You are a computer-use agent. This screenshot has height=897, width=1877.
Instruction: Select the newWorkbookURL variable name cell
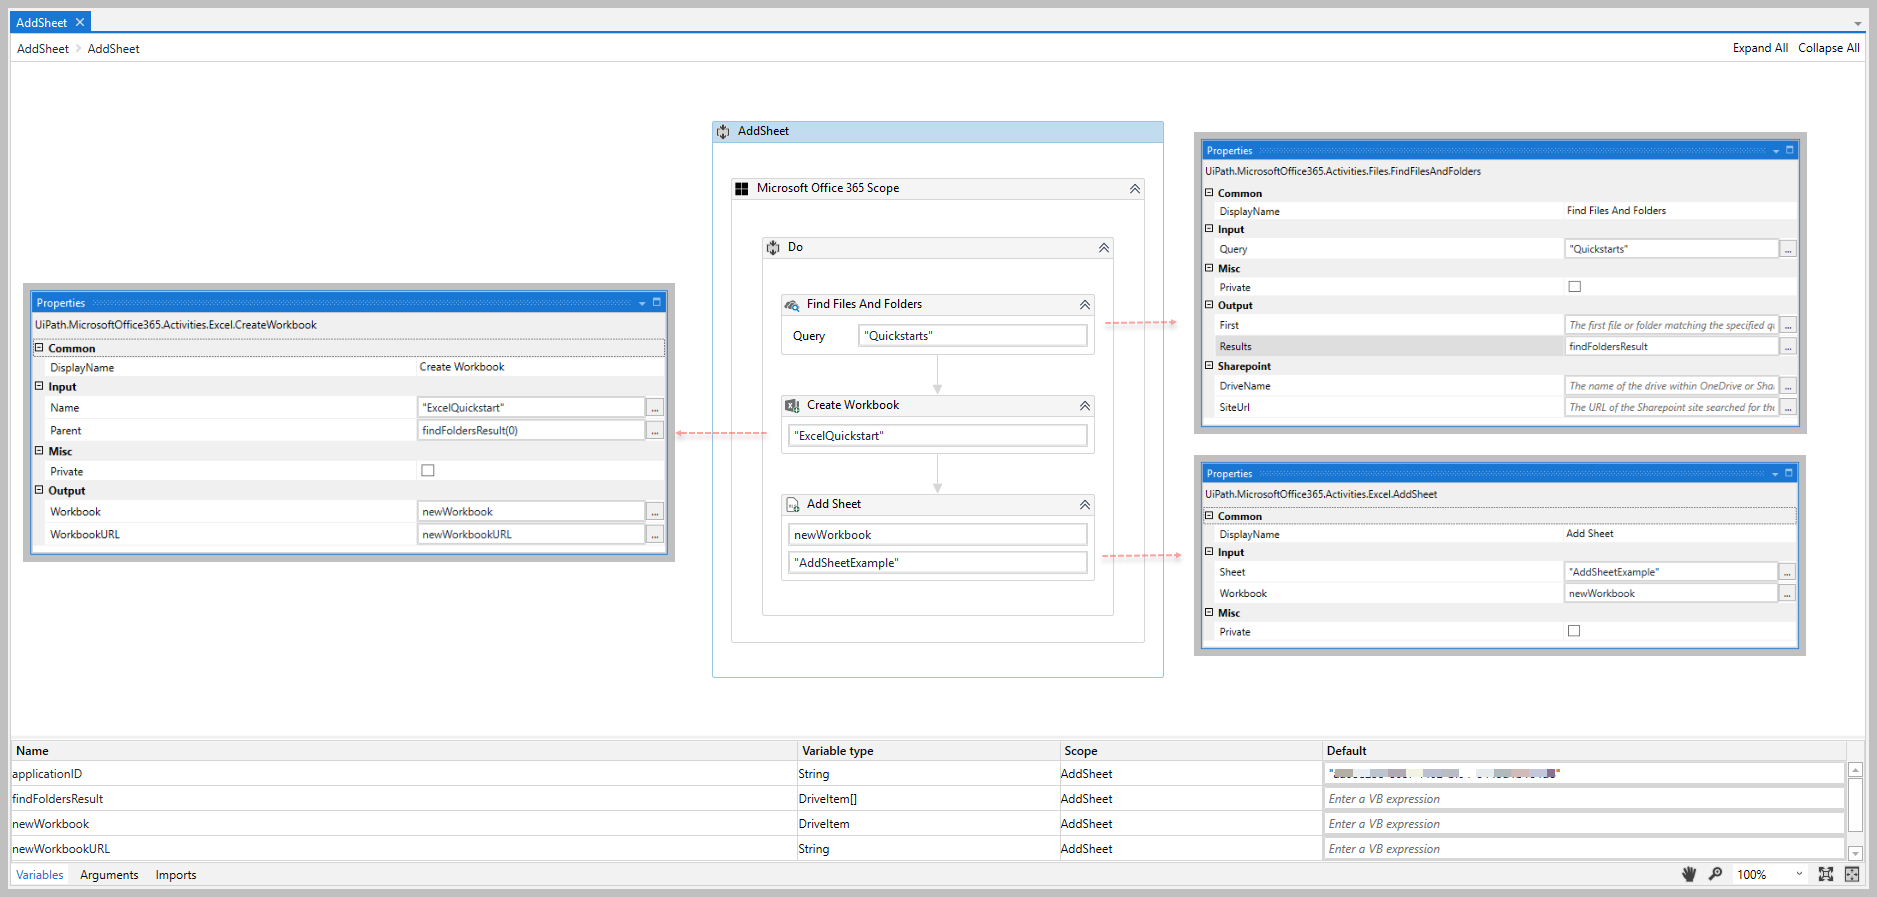click(x=403, y=849)
